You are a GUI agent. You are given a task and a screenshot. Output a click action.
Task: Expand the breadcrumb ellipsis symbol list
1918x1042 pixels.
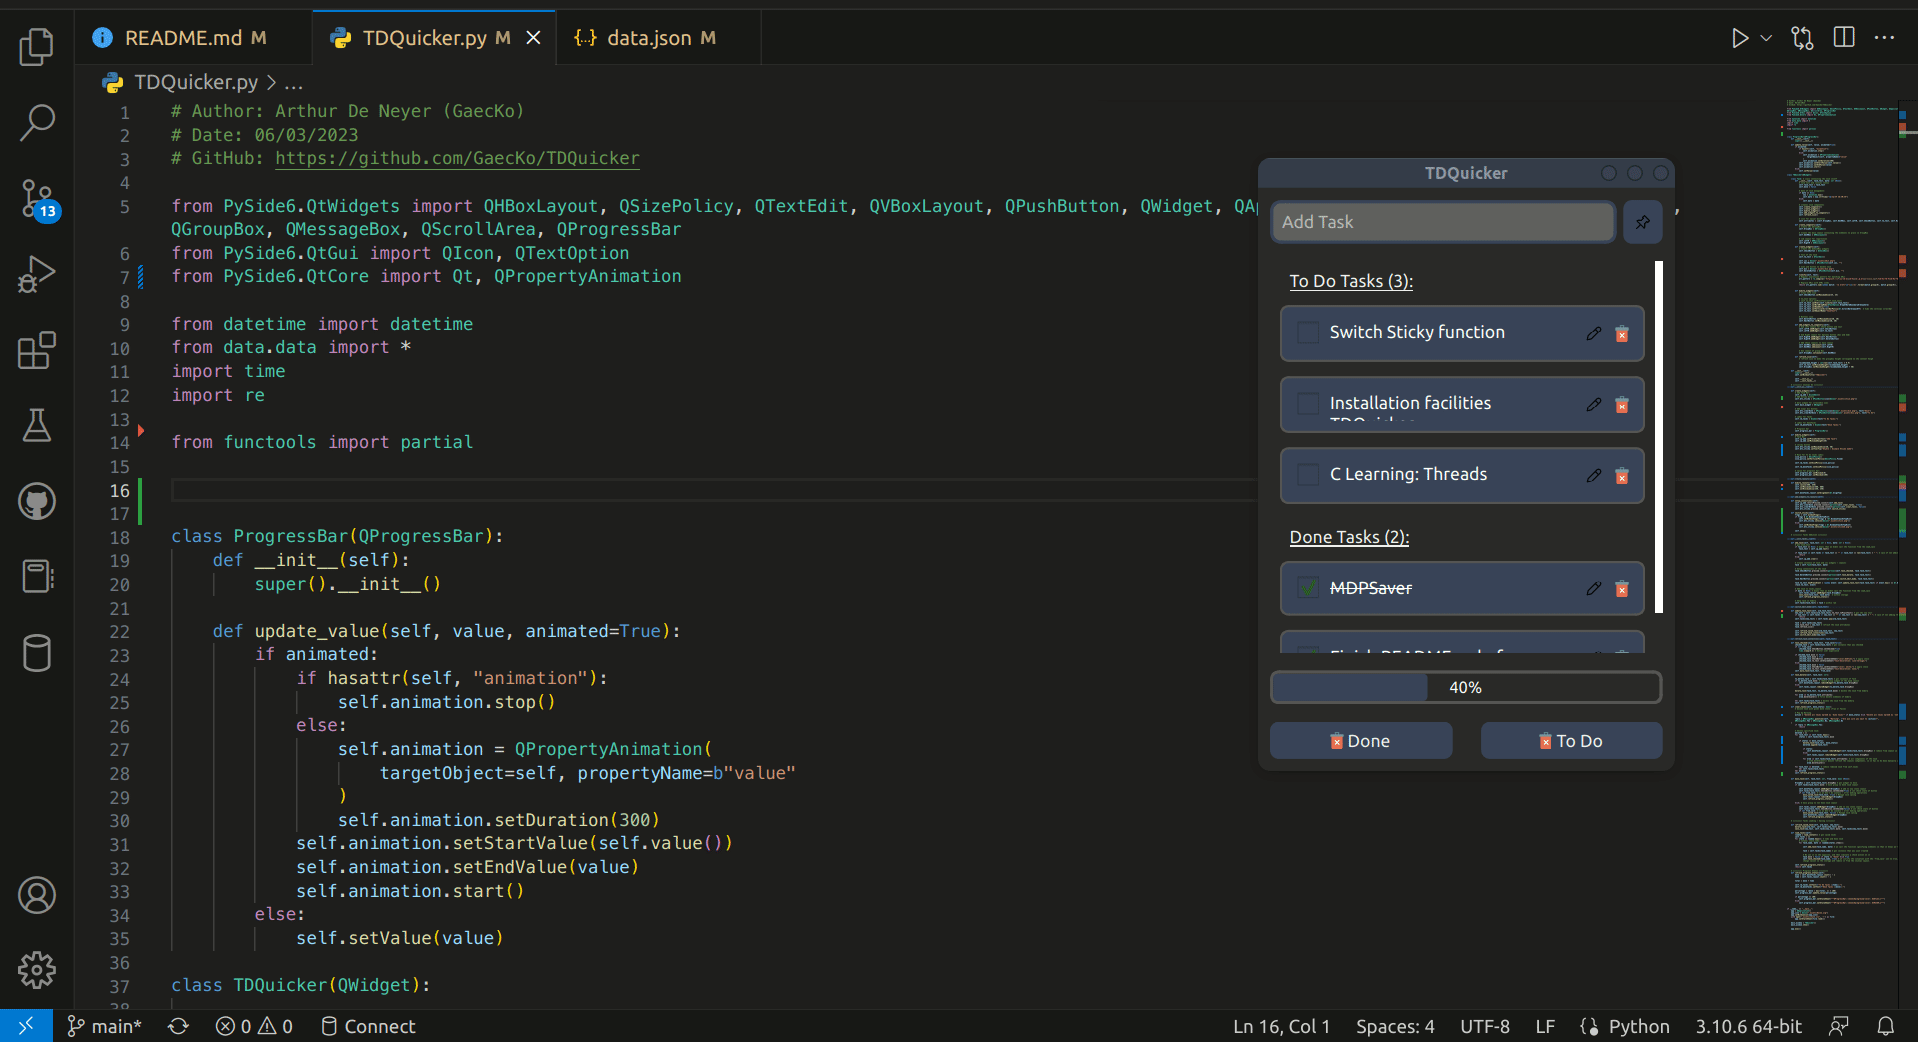293,82
